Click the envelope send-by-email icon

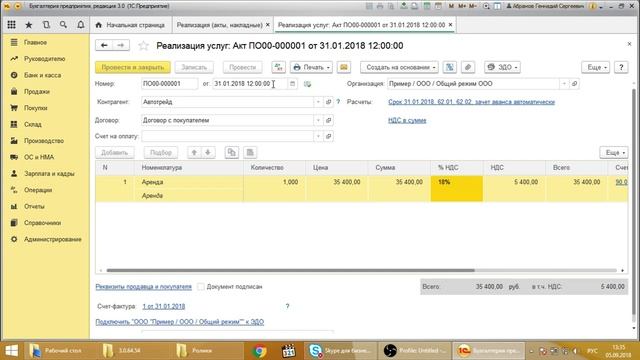[x=344, y=67]
